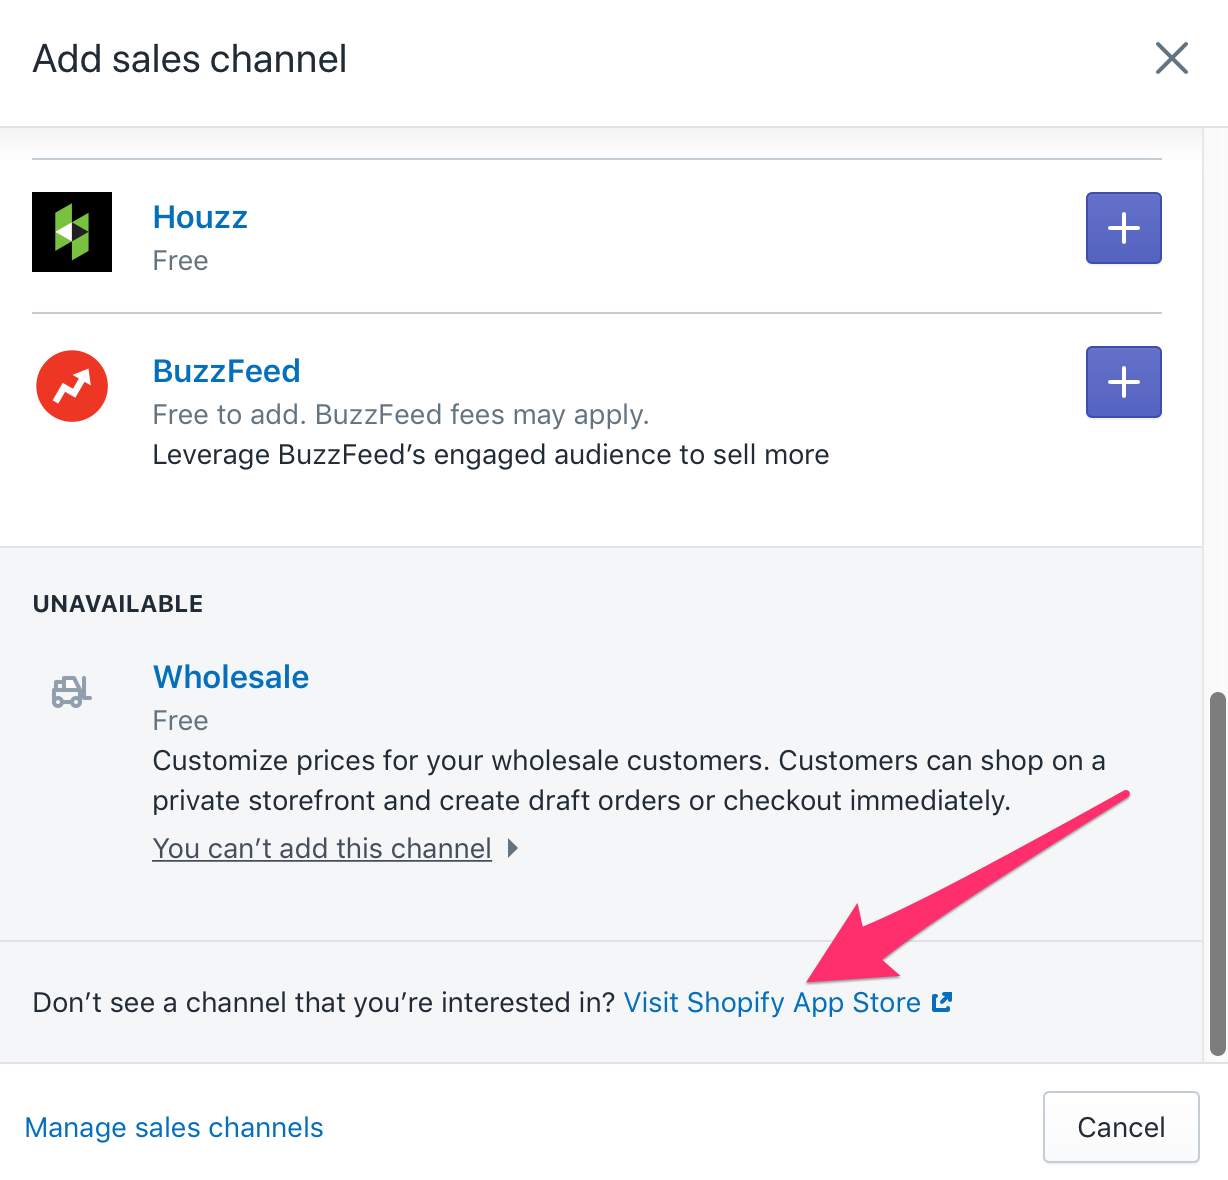Open the Houzz channel details
Image resolution: width=1228 pixels, height=1180 pixels.
tap(200, 216)
